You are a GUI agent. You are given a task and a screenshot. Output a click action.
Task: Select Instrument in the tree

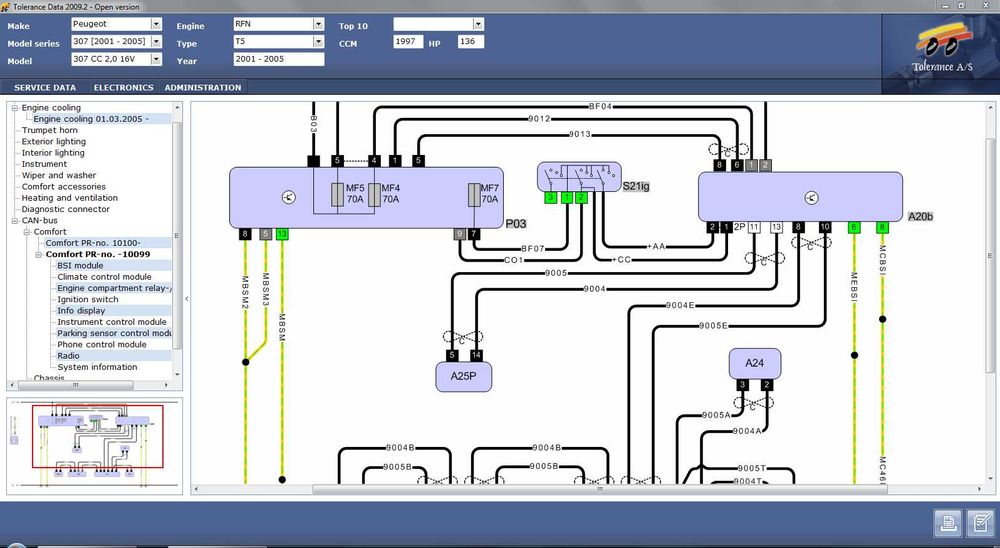coord(44,164)
